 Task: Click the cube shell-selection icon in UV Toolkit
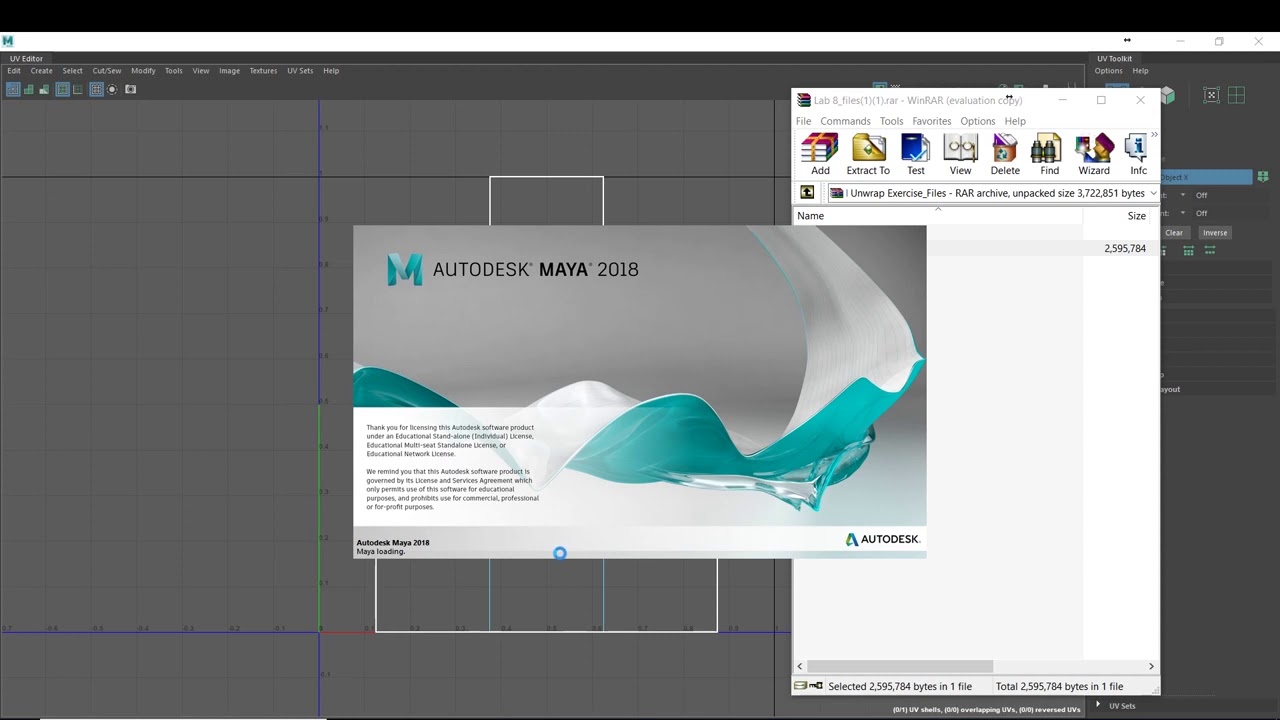[1168, 95]
